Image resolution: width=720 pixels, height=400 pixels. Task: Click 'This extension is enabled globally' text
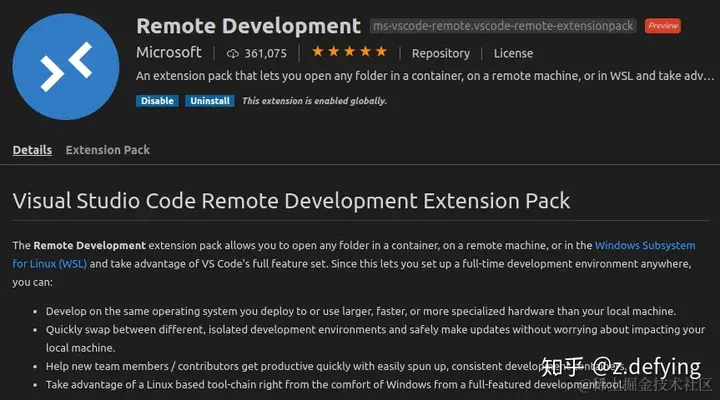pyautogui.click(x=315, y=101)
